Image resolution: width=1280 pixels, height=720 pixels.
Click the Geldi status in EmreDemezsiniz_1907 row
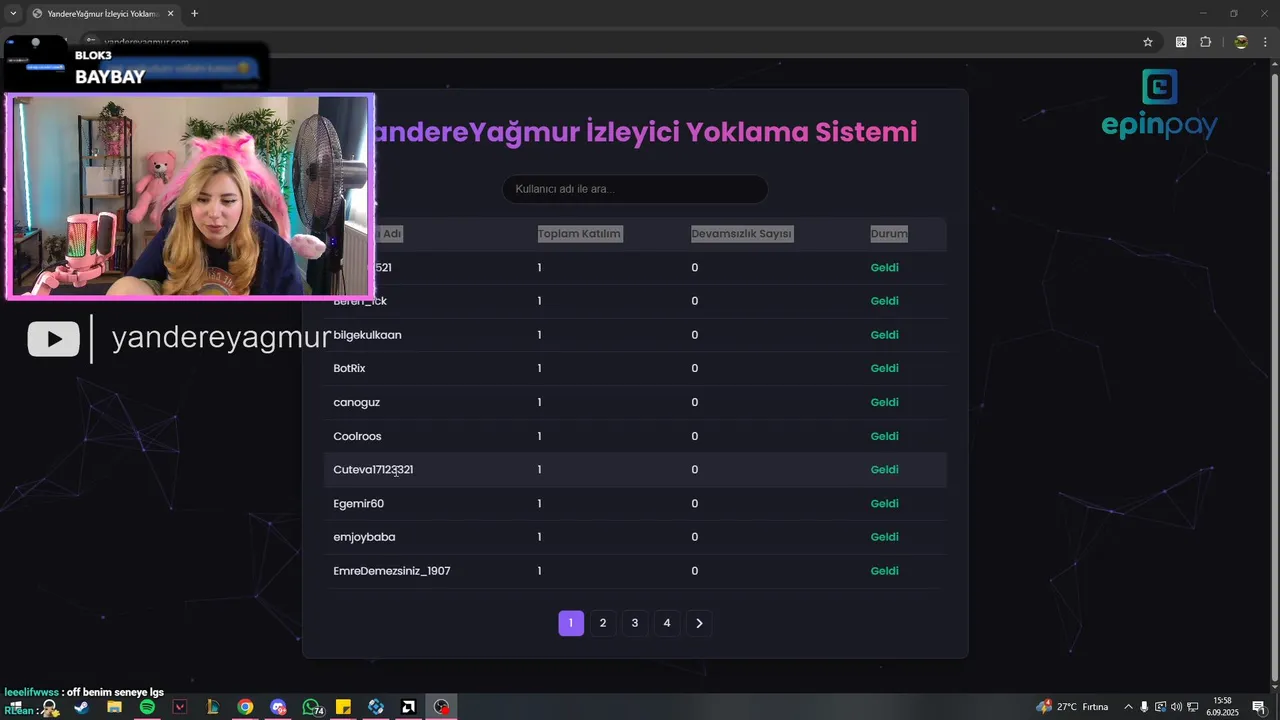pyautogui.click(x=884, y=571)
